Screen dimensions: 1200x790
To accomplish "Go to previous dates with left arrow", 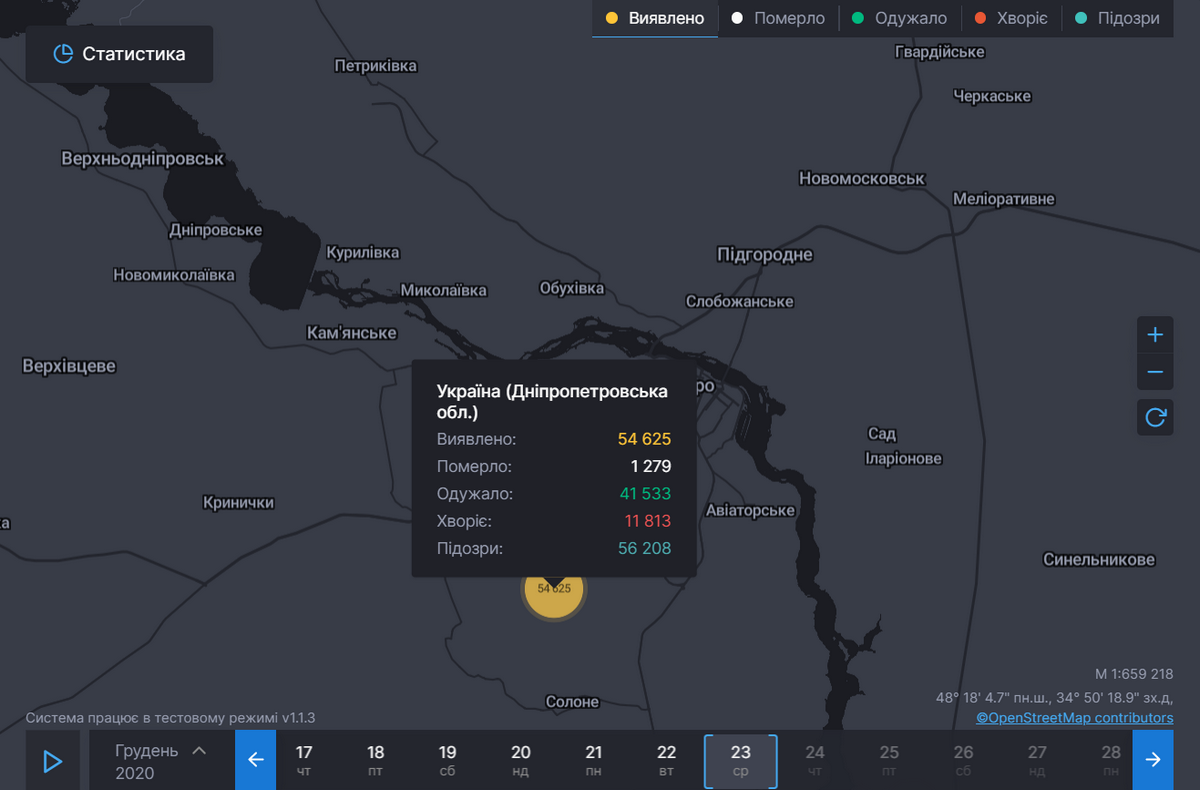I will coord(255,760).
